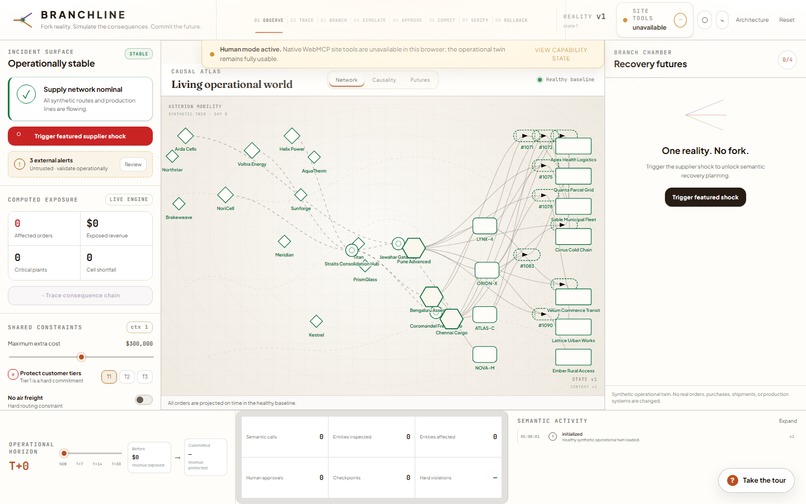Click the dark Trigger featured shock button

tap(705, 197)
